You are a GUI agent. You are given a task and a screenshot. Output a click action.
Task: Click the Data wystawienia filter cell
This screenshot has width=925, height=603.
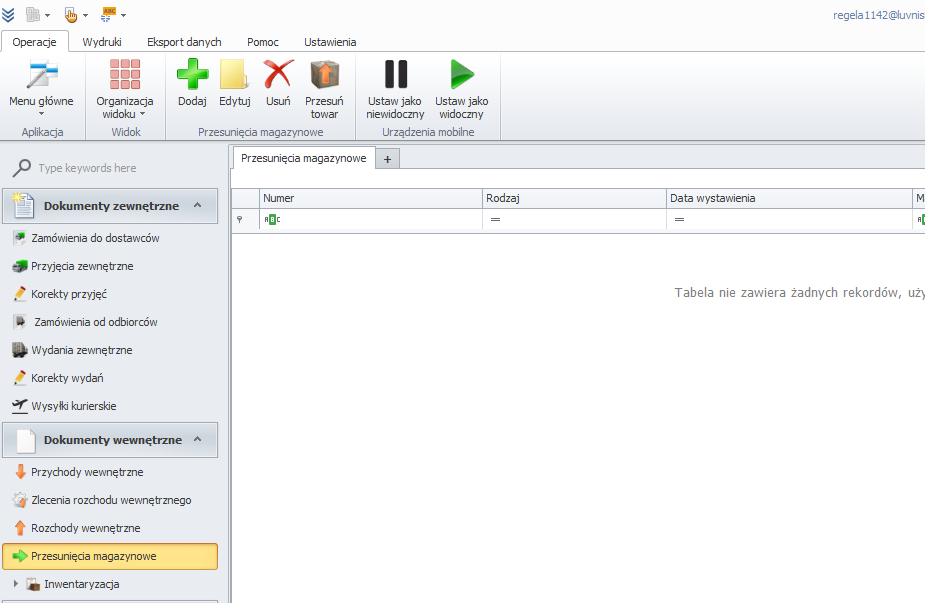[x=789, y=219]
